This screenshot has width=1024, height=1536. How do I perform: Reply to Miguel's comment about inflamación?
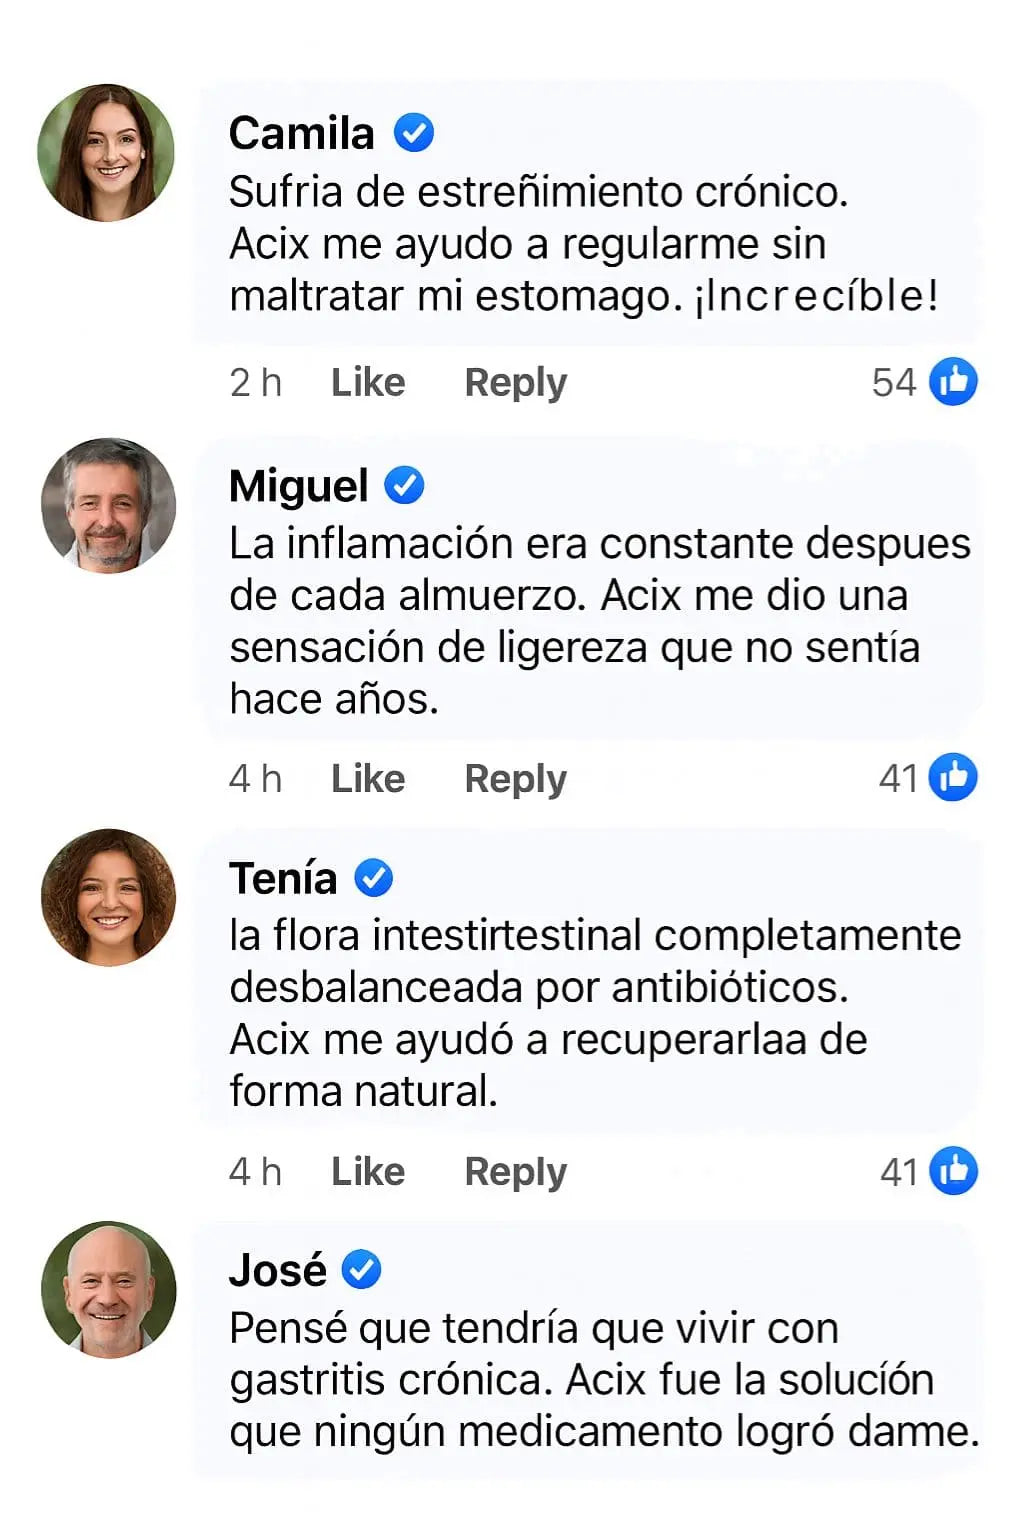click(x=515, y=778)
